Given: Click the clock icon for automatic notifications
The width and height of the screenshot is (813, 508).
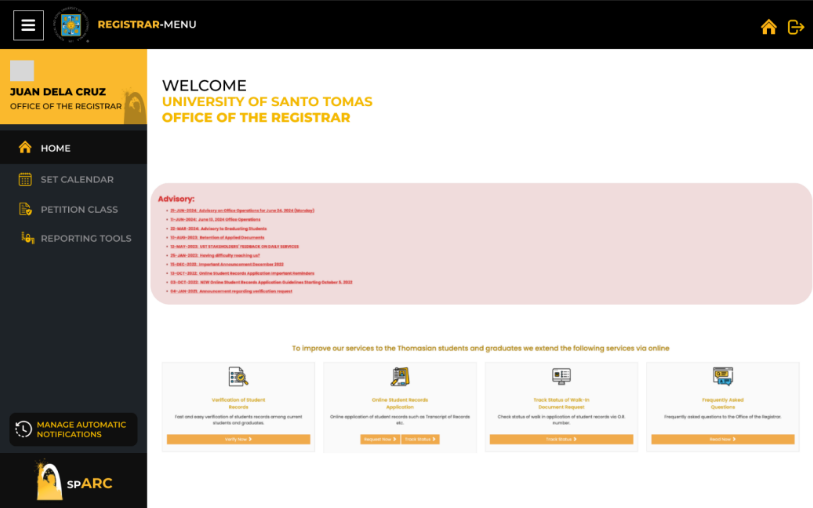Looking at the screenshot, I should [23, 429].
